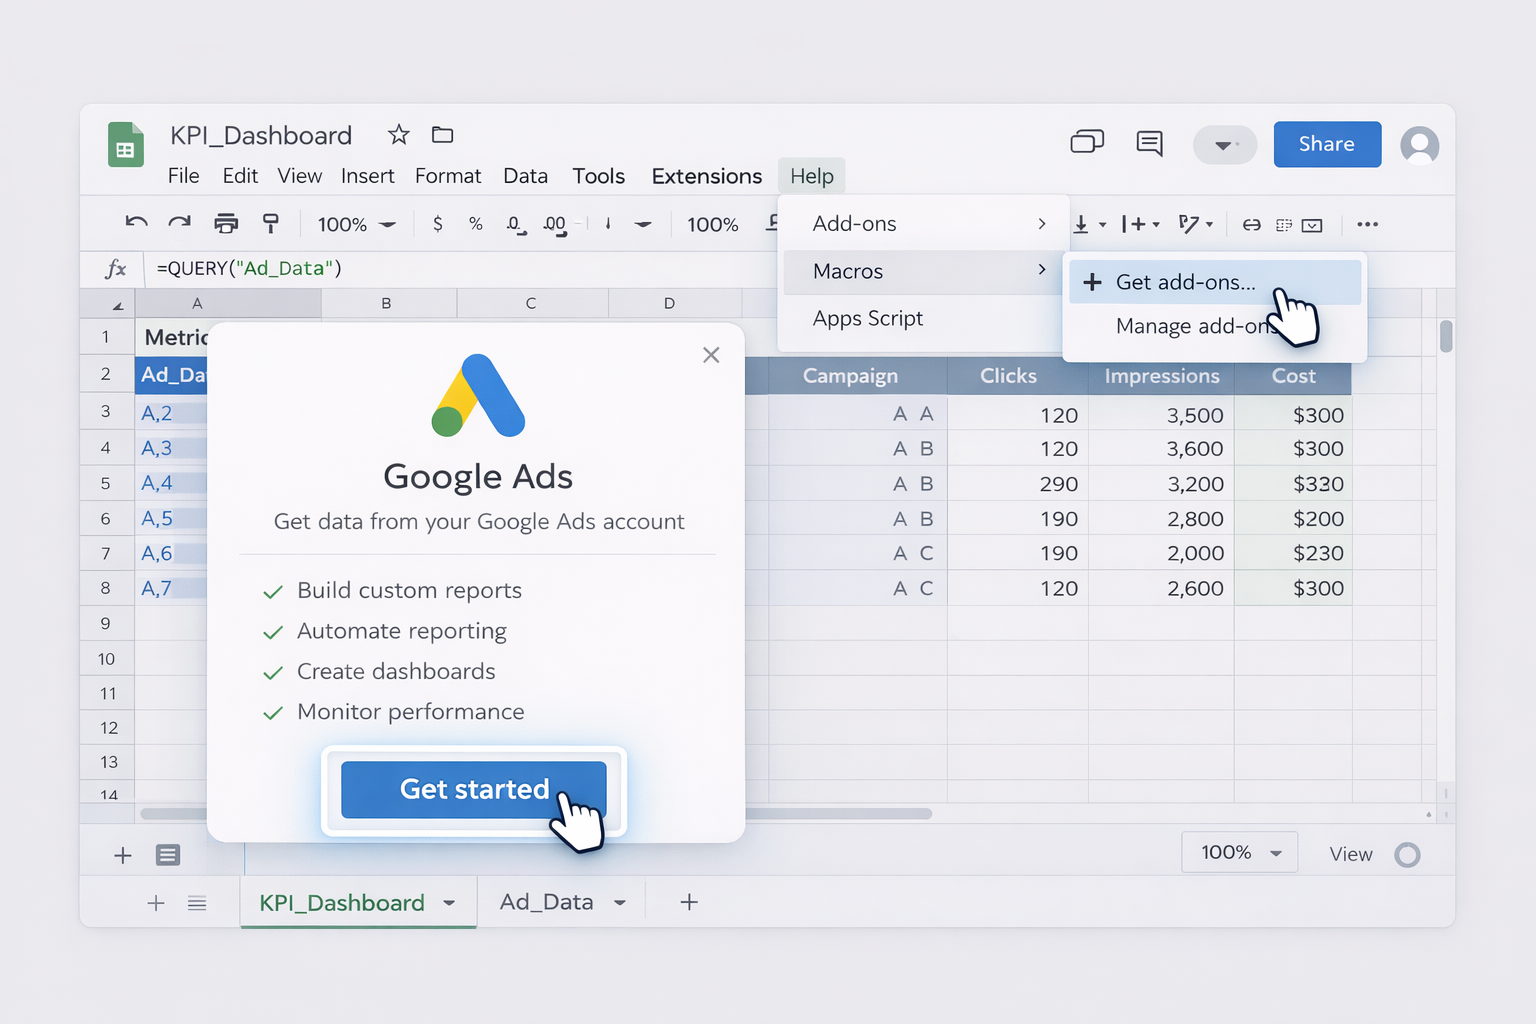
Task: Click the insert column bar-plus icon
Action: point(1133,224)
